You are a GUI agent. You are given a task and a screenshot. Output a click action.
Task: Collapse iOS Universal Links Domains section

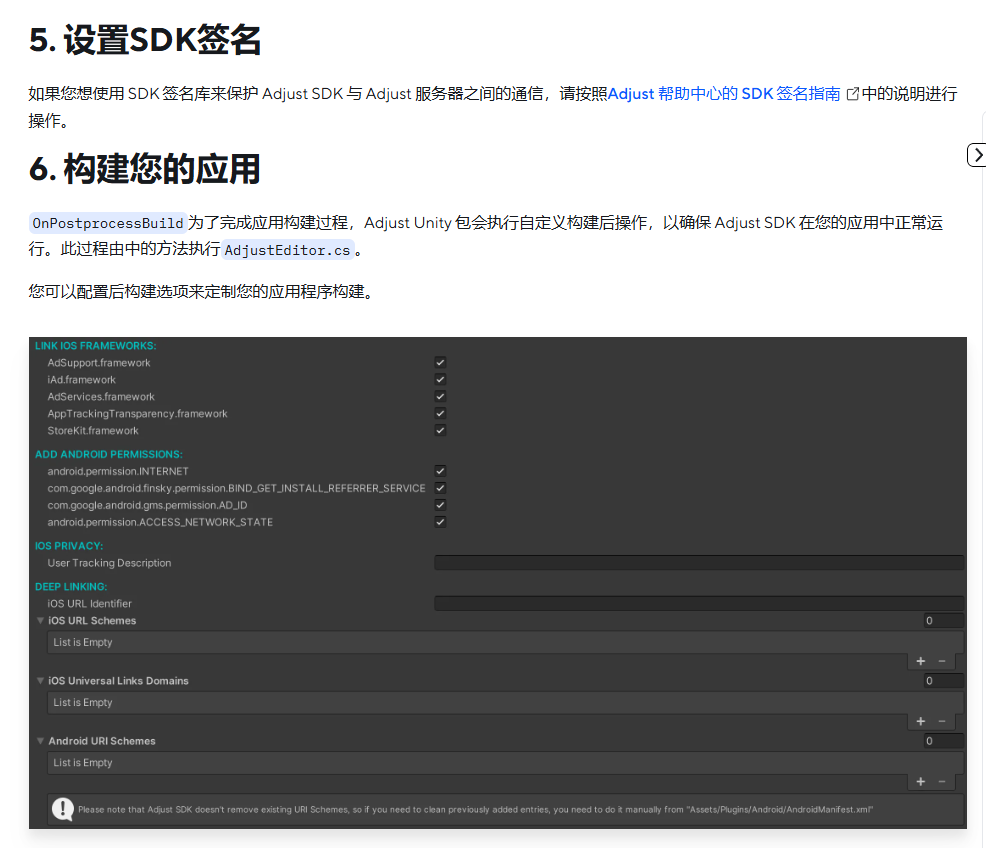pyautogui.click(x=41, y=681)
